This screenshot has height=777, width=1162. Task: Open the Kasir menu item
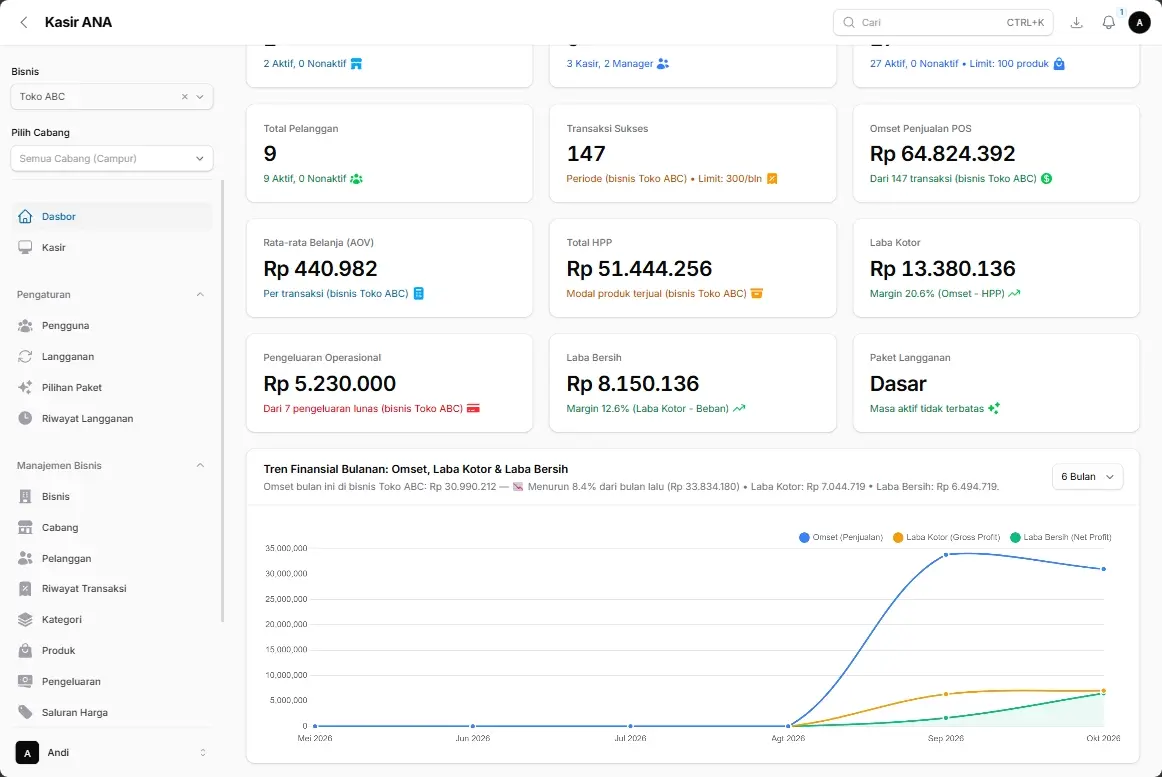tap(112, 248)
